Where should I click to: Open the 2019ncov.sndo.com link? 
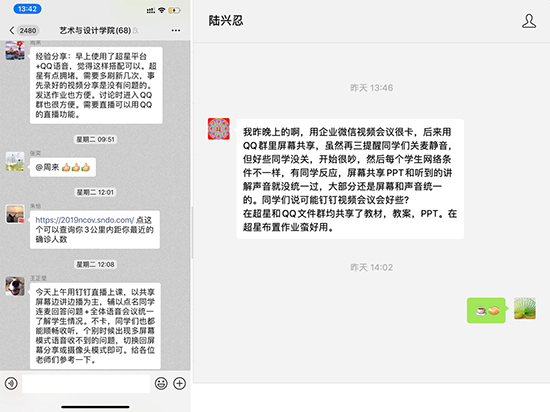tap(85, 220)
